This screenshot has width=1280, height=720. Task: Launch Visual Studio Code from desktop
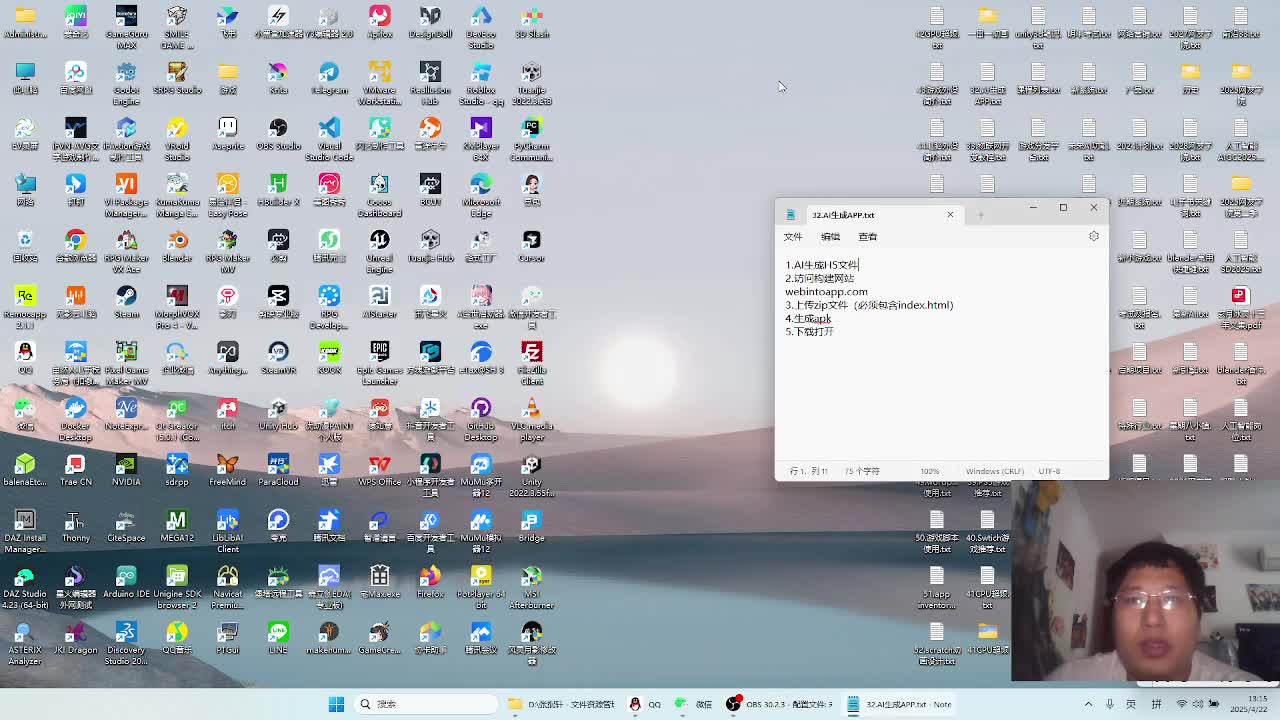329,130
